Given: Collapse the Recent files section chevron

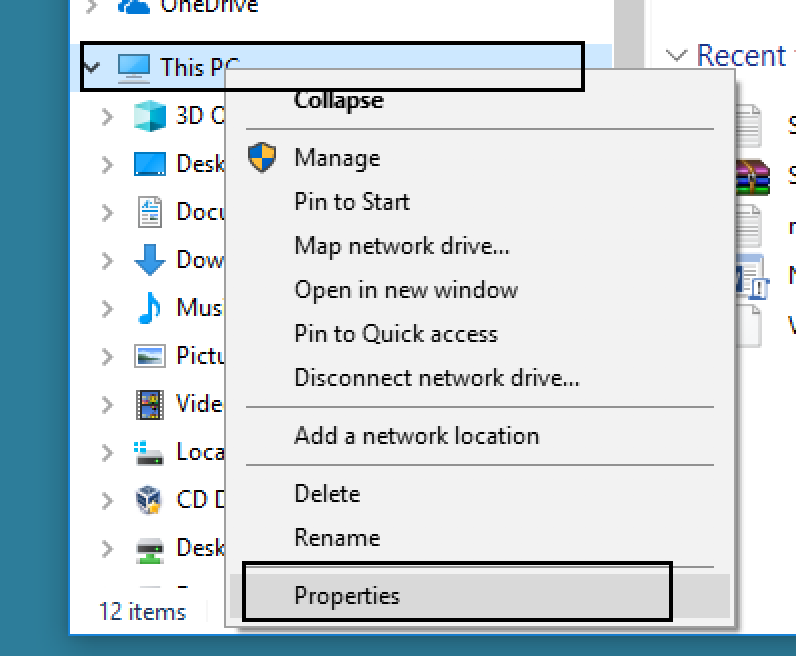Looking at the screenshot, I should click(x=677, y=56).
